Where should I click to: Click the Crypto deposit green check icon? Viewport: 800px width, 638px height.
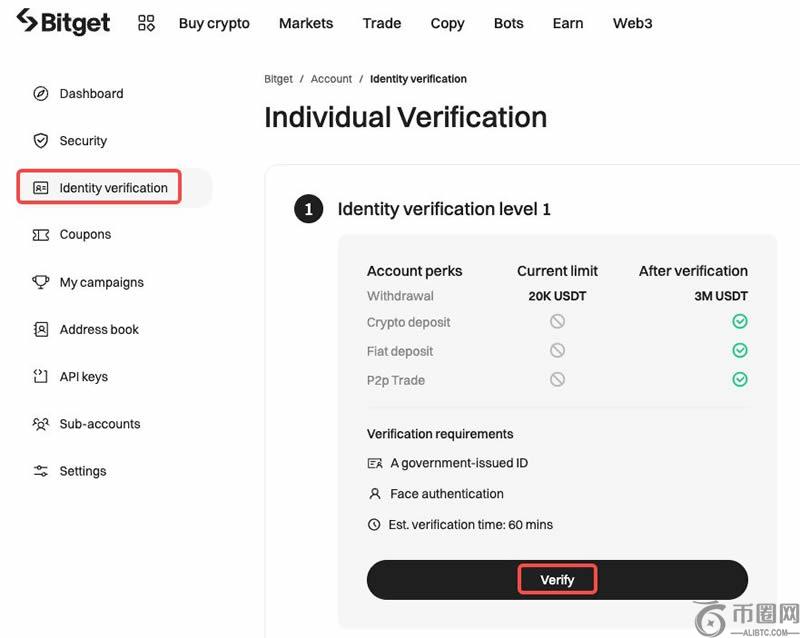pos(740,321)
